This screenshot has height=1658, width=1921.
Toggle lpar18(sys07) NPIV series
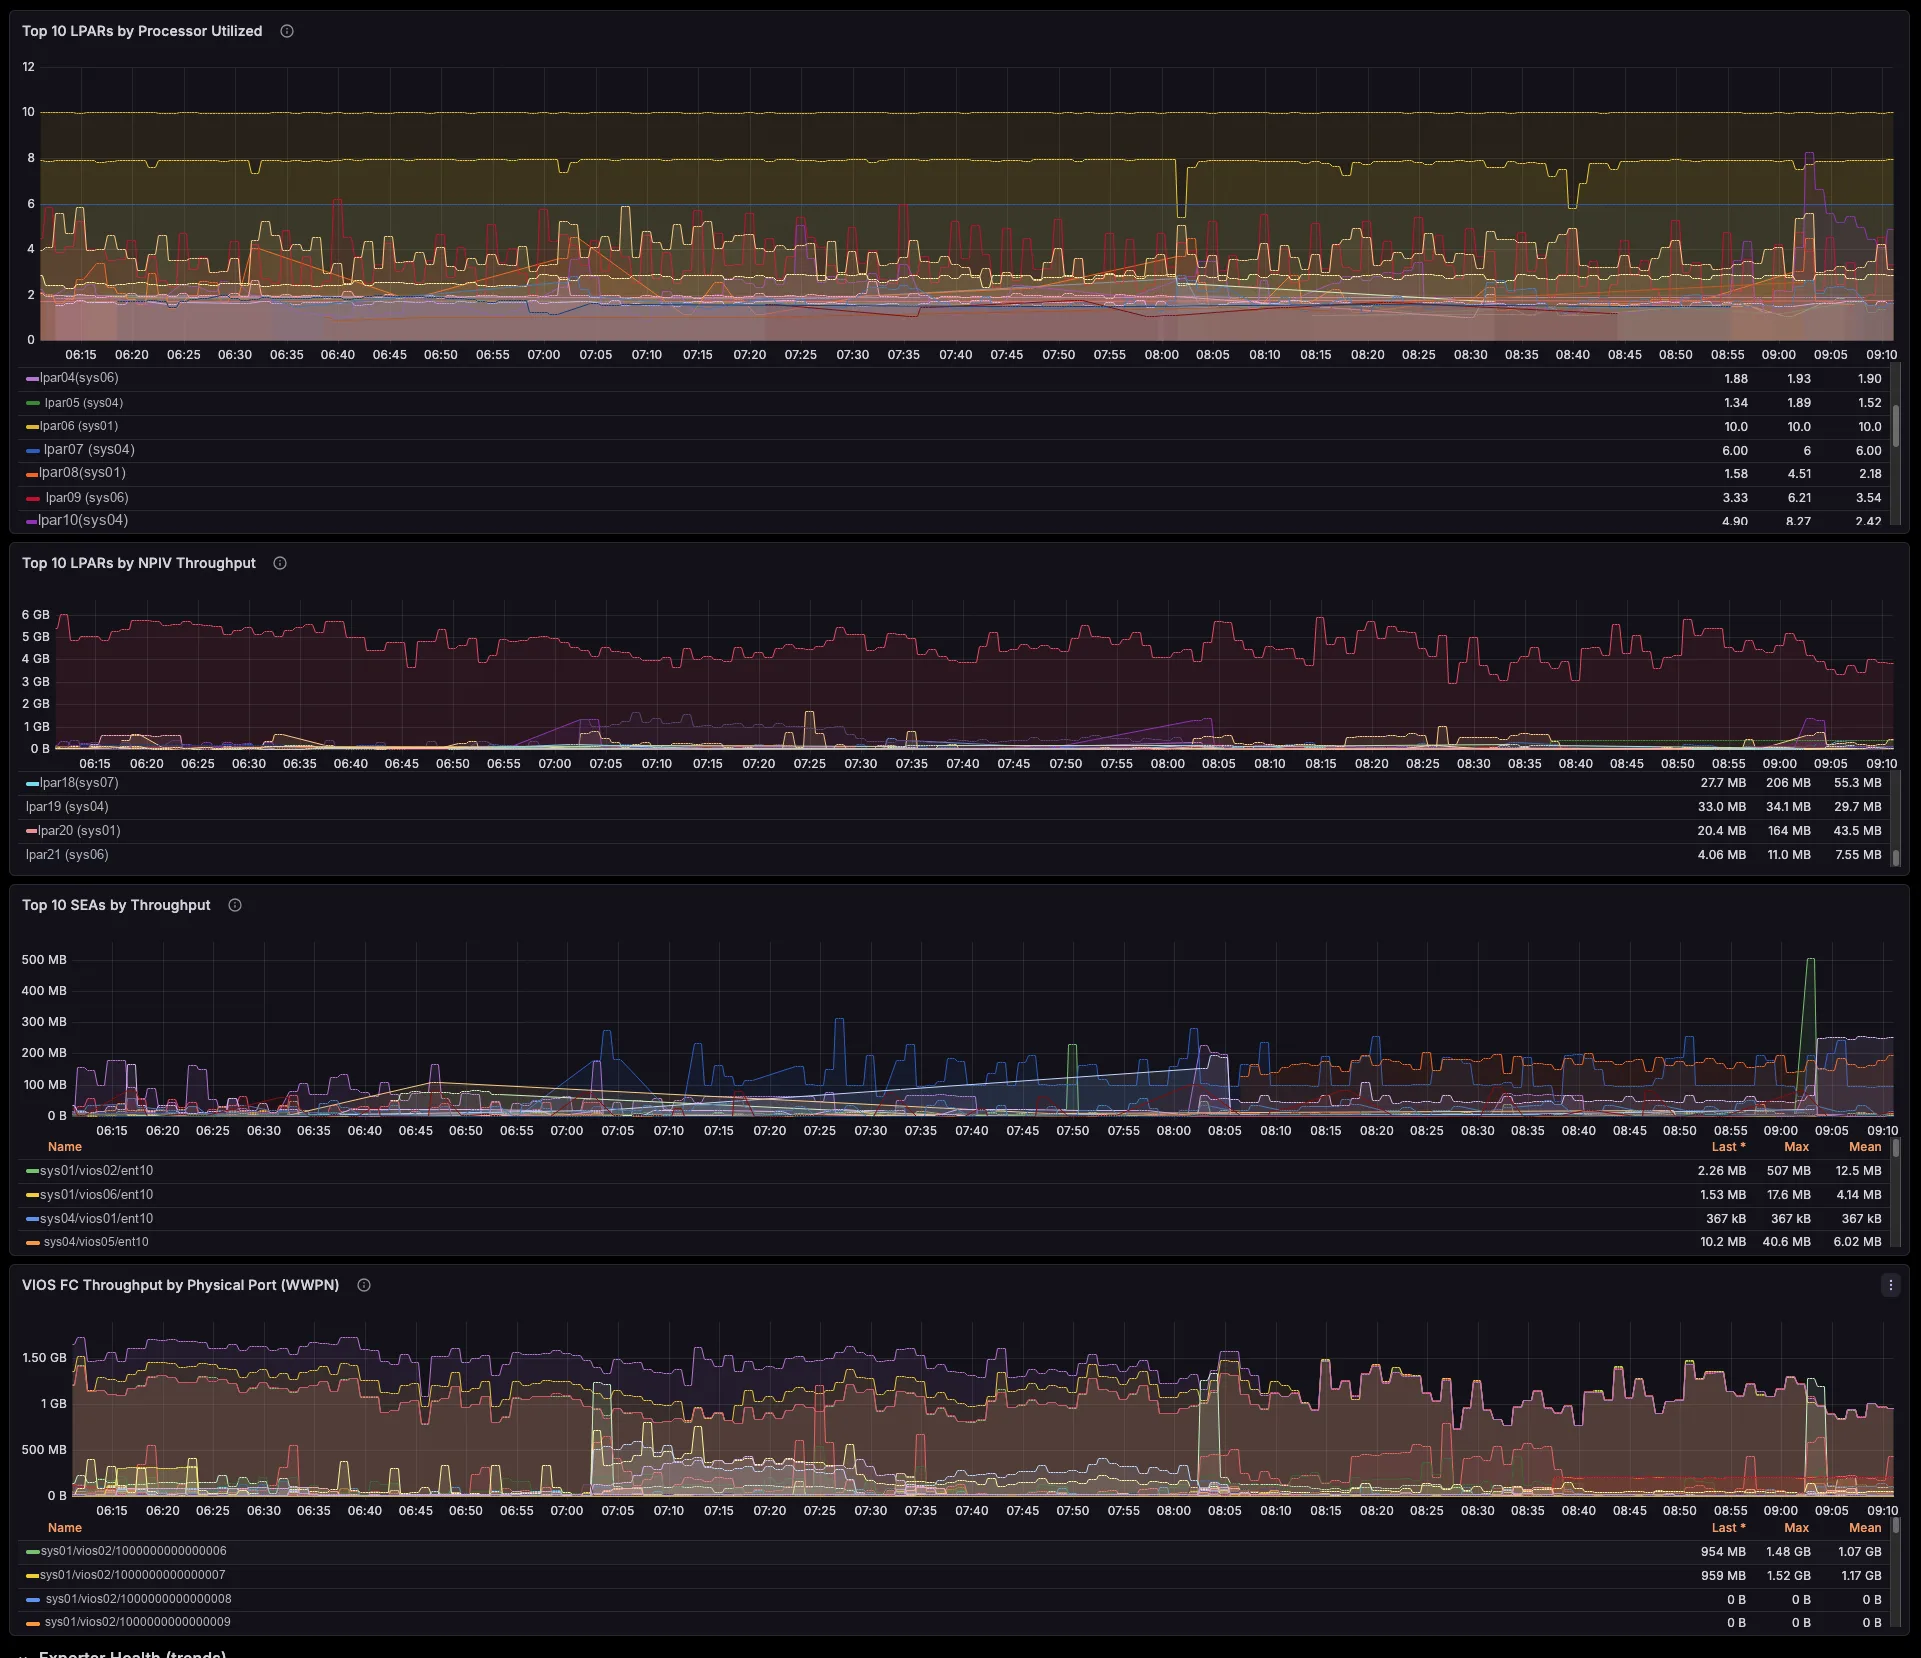click(79, 783)
